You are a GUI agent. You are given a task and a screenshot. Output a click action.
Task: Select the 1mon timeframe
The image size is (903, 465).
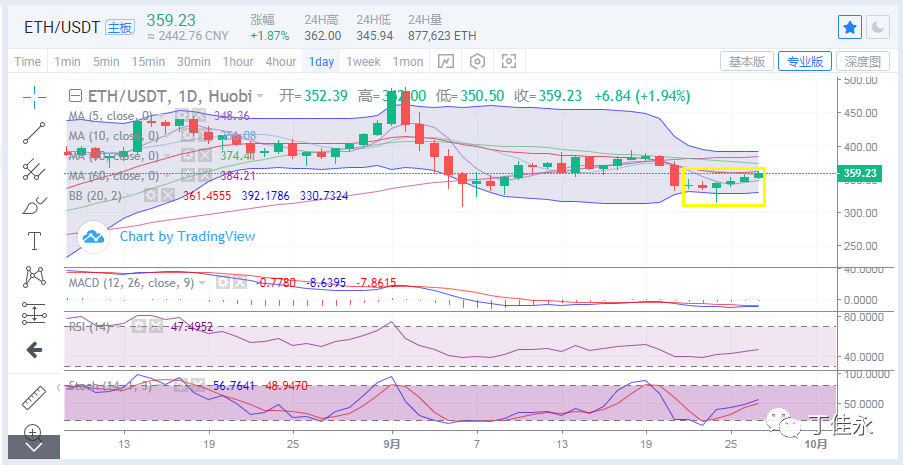click(408, 62)
